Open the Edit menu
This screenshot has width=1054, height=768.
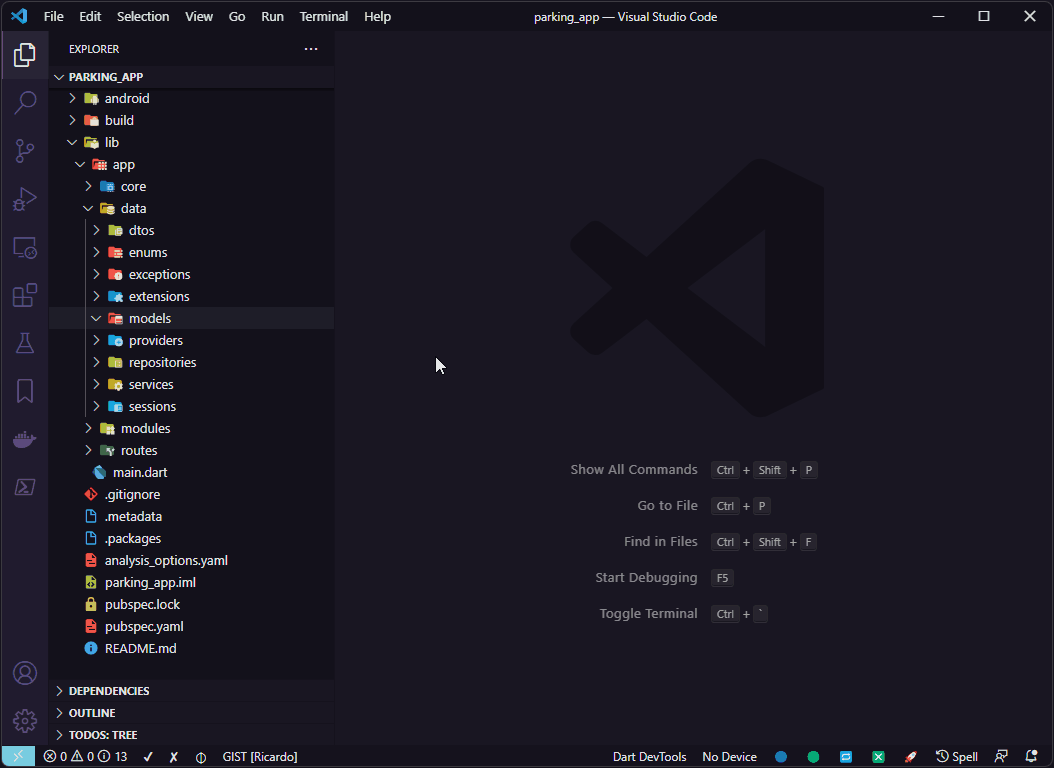[x=90, y=16]
